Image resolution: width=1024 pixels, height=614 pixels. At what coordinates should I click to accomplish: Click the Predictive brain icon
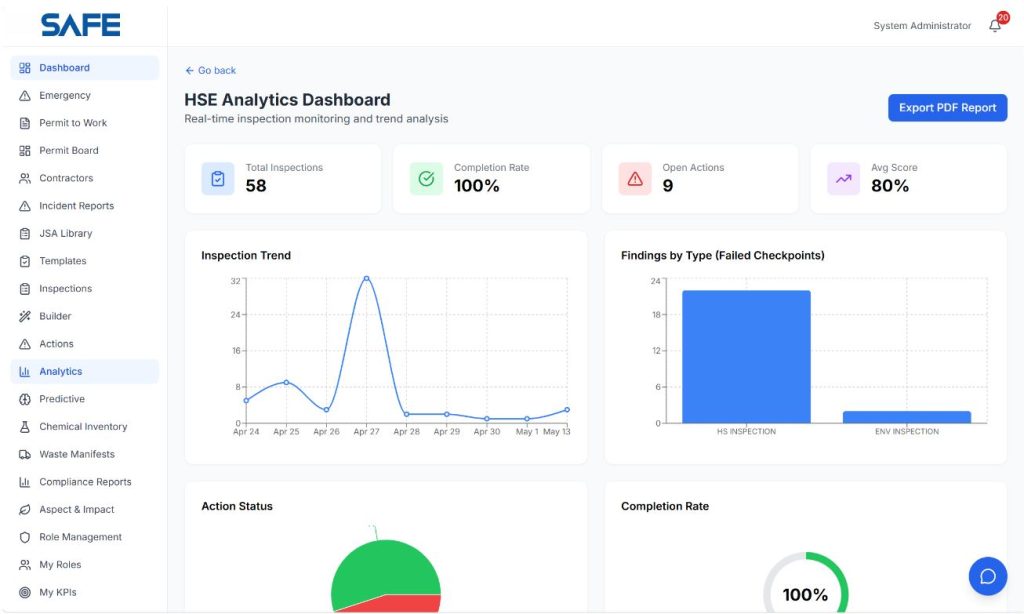[25, 399]
